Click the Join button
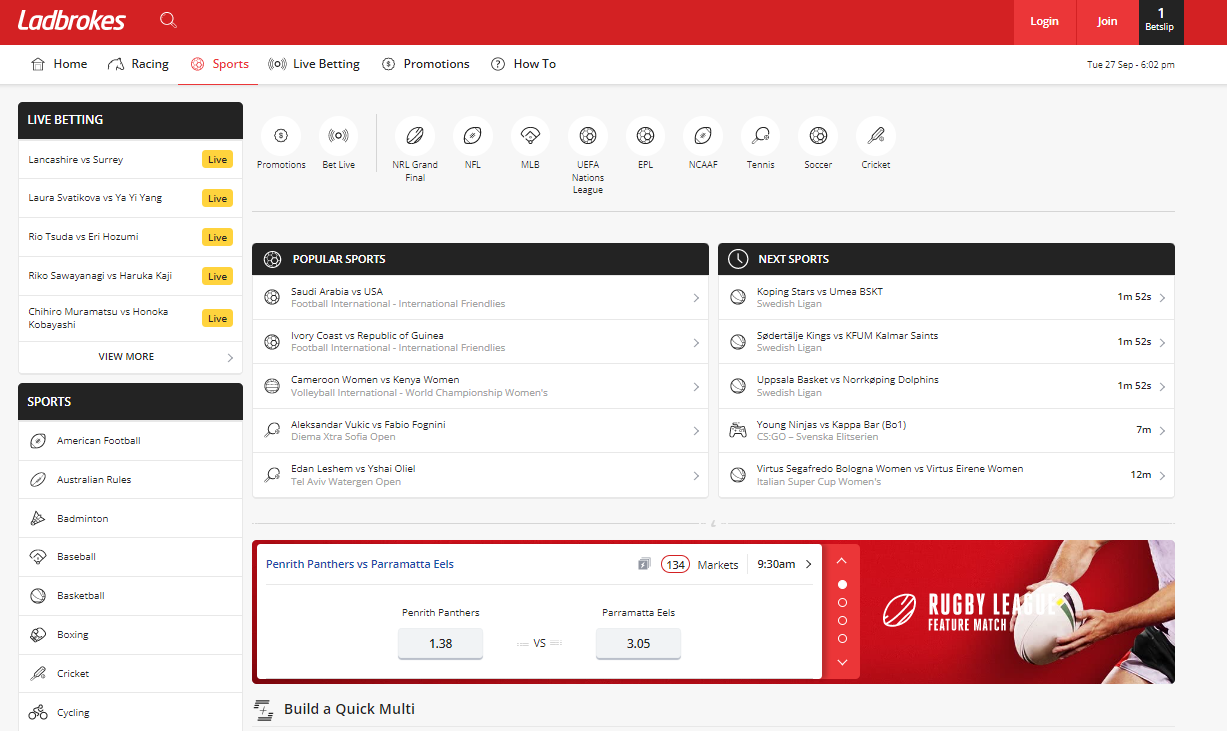Screen dimensions: 1227x731 1107,22
